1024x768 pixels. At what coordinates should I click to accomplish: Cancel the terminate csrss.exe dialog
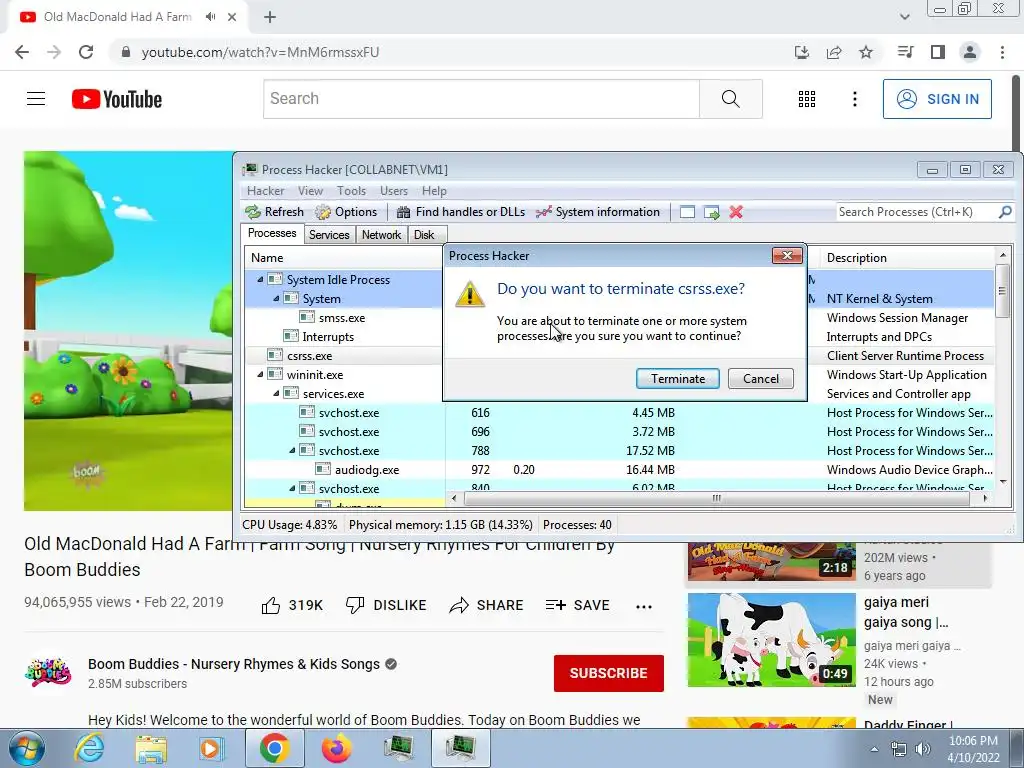coord(761,379)
